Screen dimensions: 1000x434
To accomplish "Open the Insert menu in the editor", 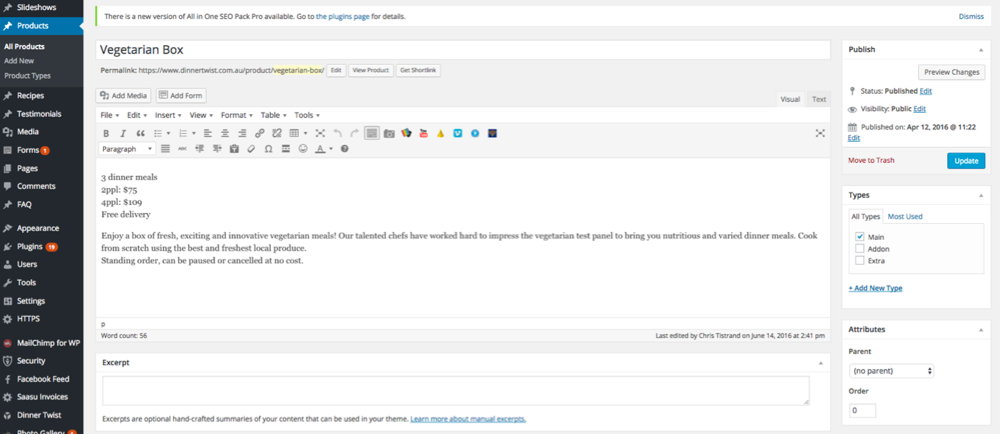I will 168,115.
